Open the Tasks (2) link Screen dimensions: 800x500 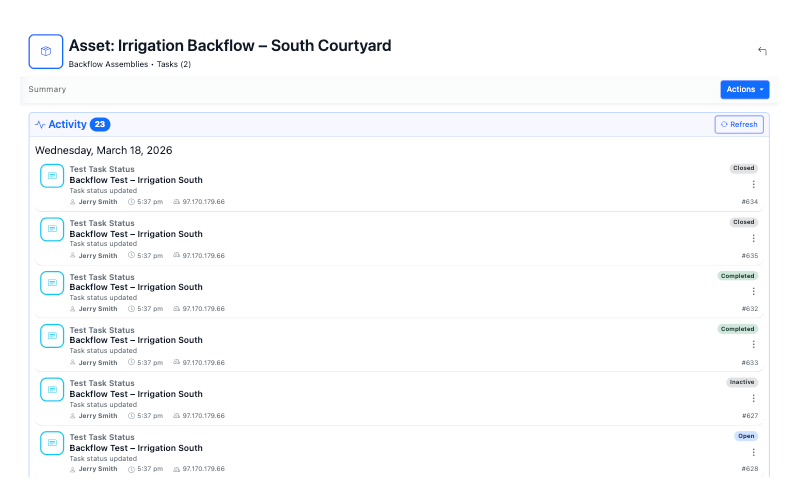[174, 64]
